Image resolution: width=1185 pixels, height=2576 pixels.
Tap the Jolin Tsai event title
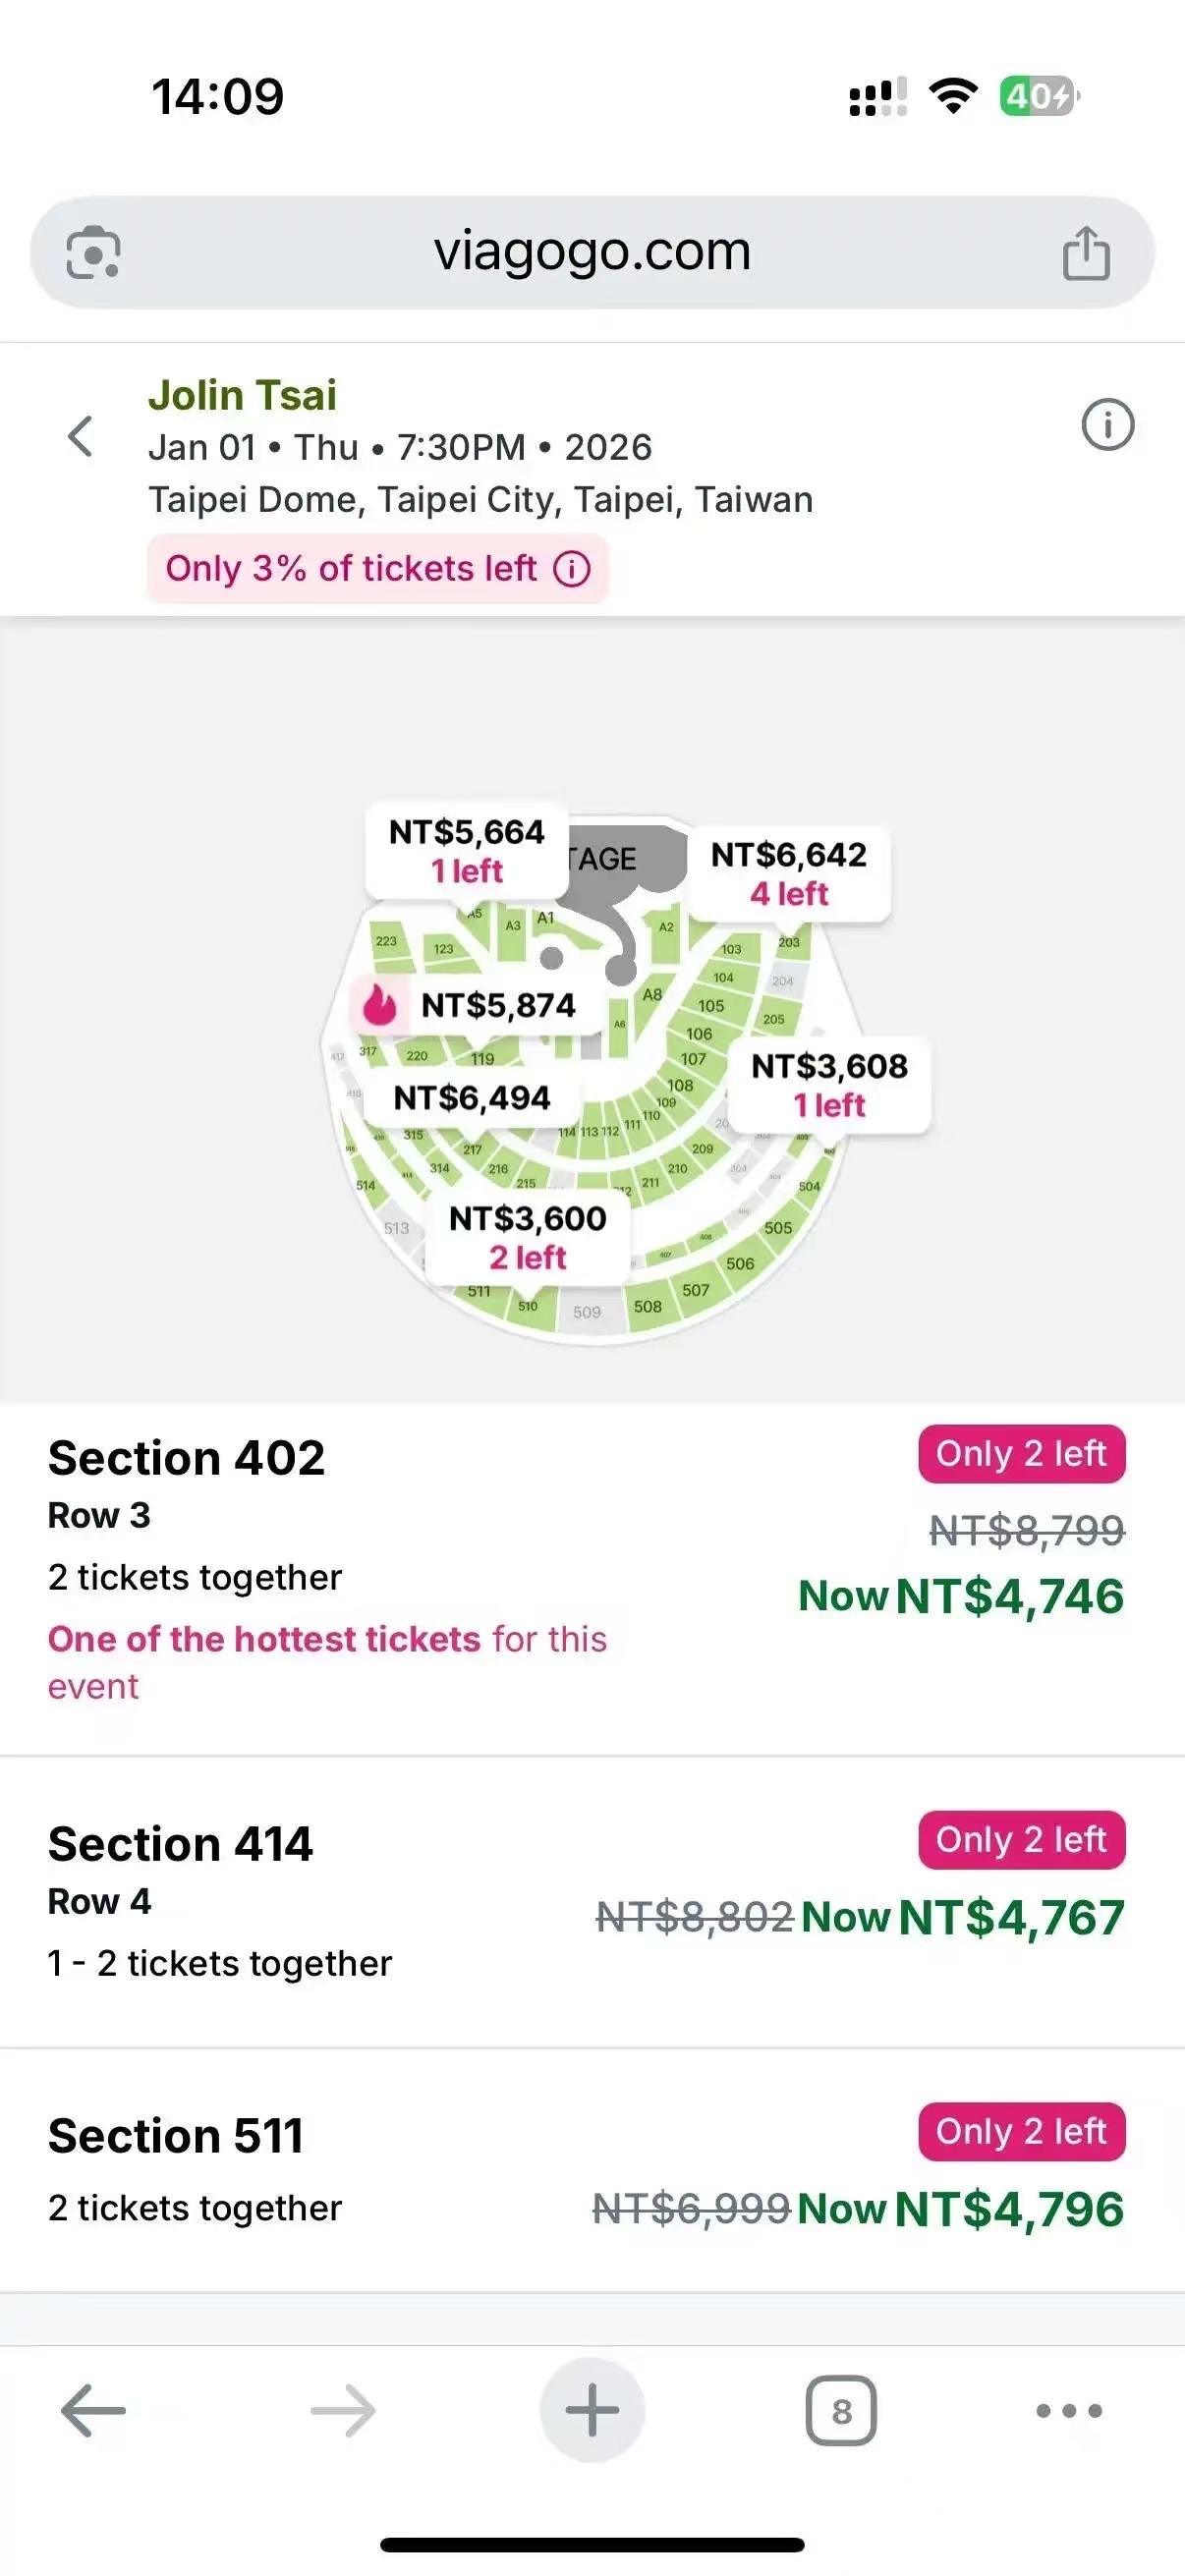click(x=242, y=395)
